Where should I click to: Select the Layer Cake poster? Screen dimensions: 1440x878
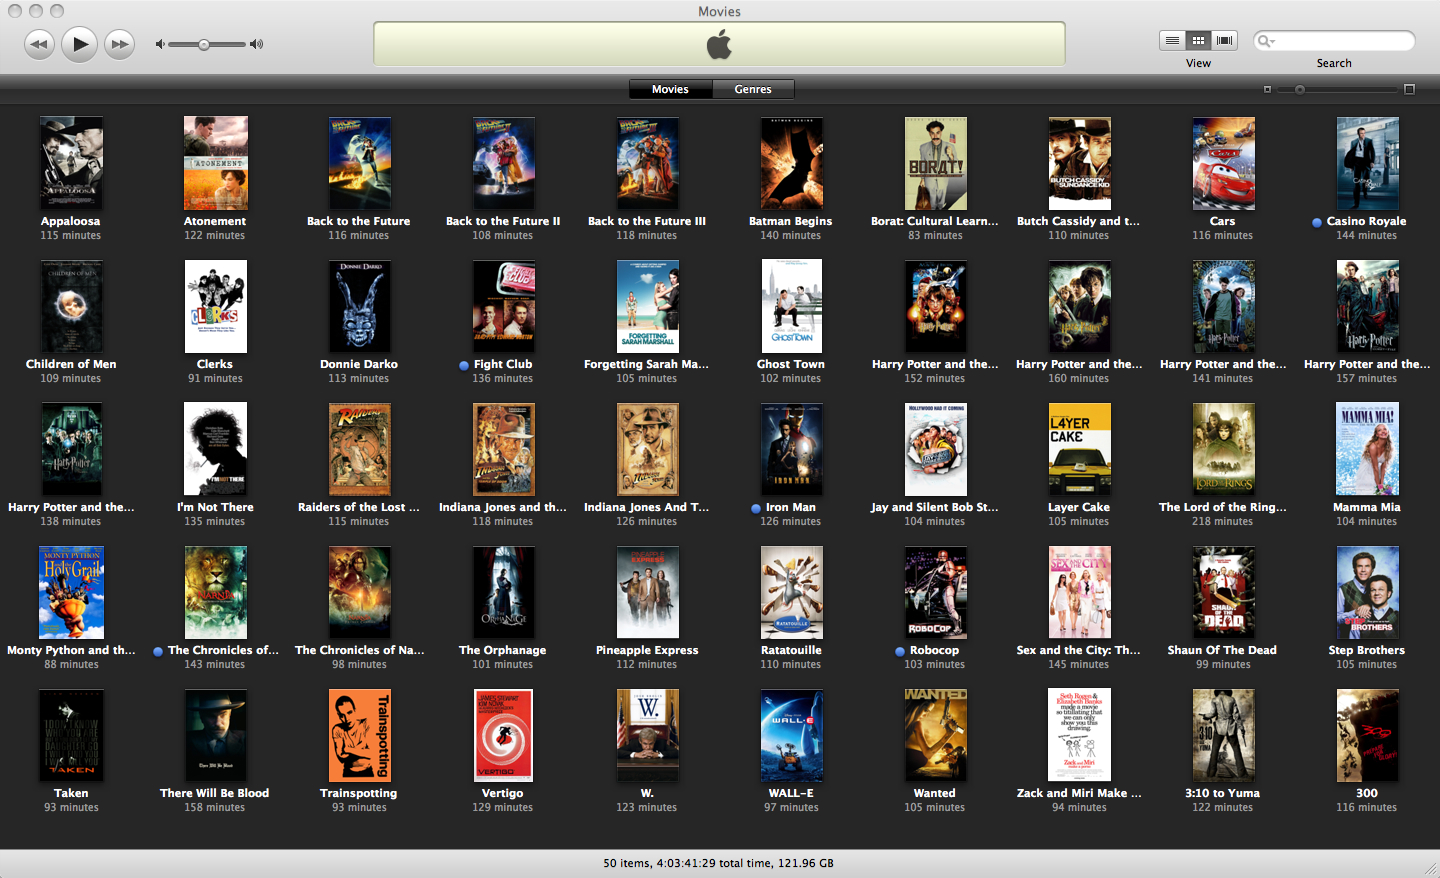pyautogui.click(x=1079, y=449)
